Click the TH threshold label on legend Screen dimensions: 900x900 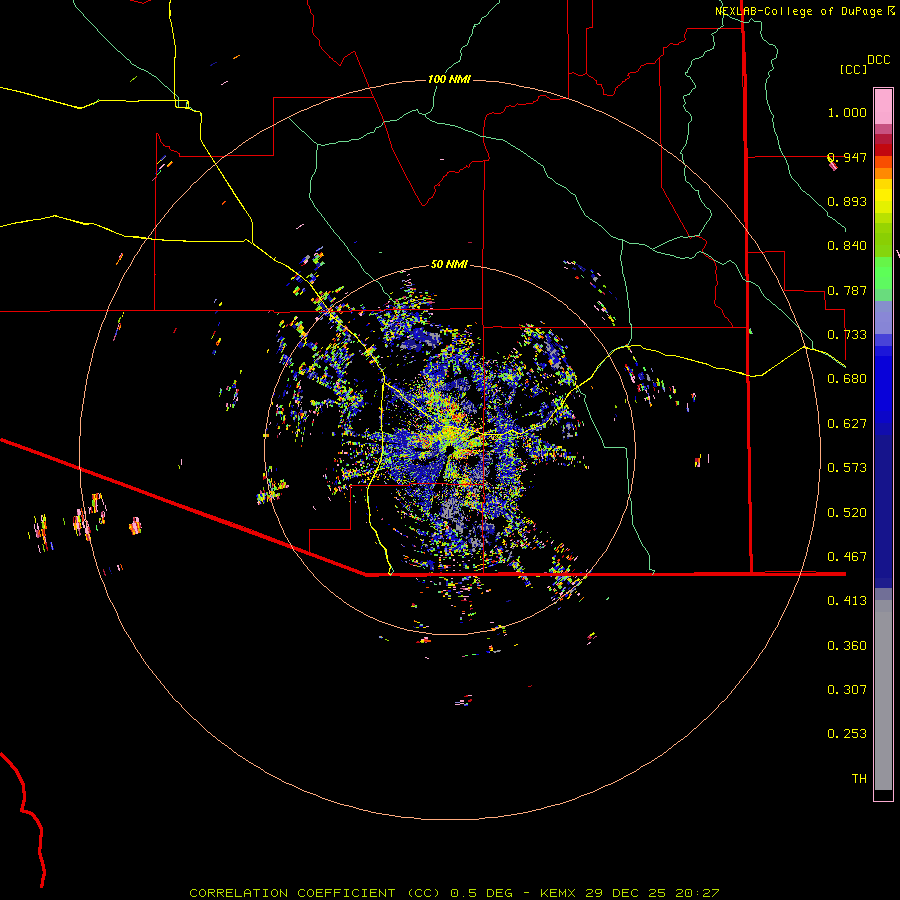[x=859, y=779]
